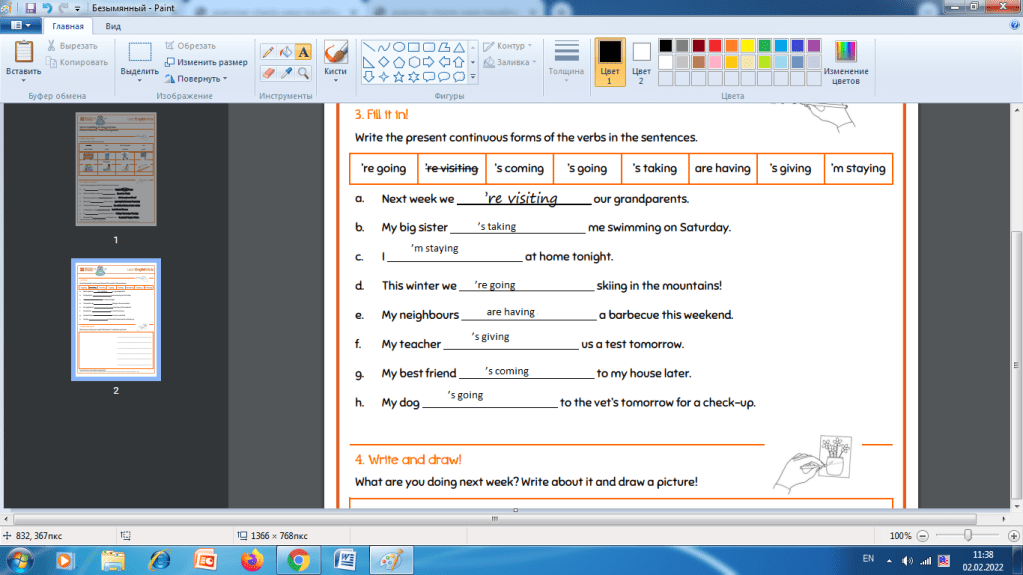Choose the Color picker eyedropper tool
1023x575 pixels.
[285, 73]
